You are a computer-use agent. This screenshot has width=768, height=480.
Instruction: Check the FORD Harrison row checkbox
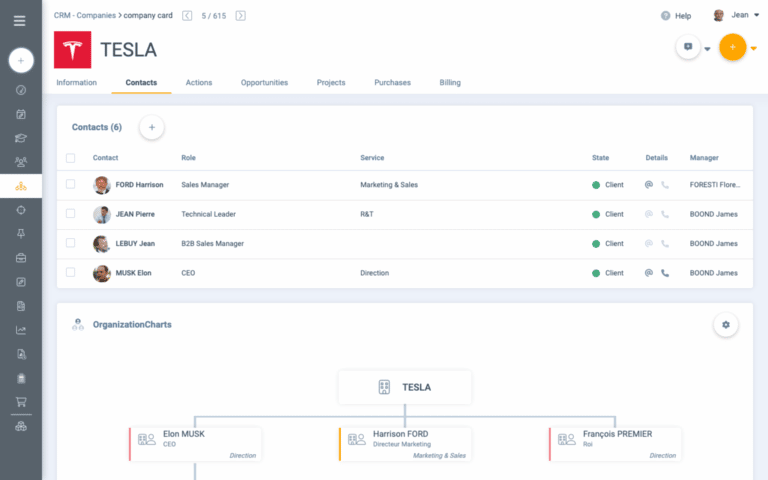tap(71, 184)
